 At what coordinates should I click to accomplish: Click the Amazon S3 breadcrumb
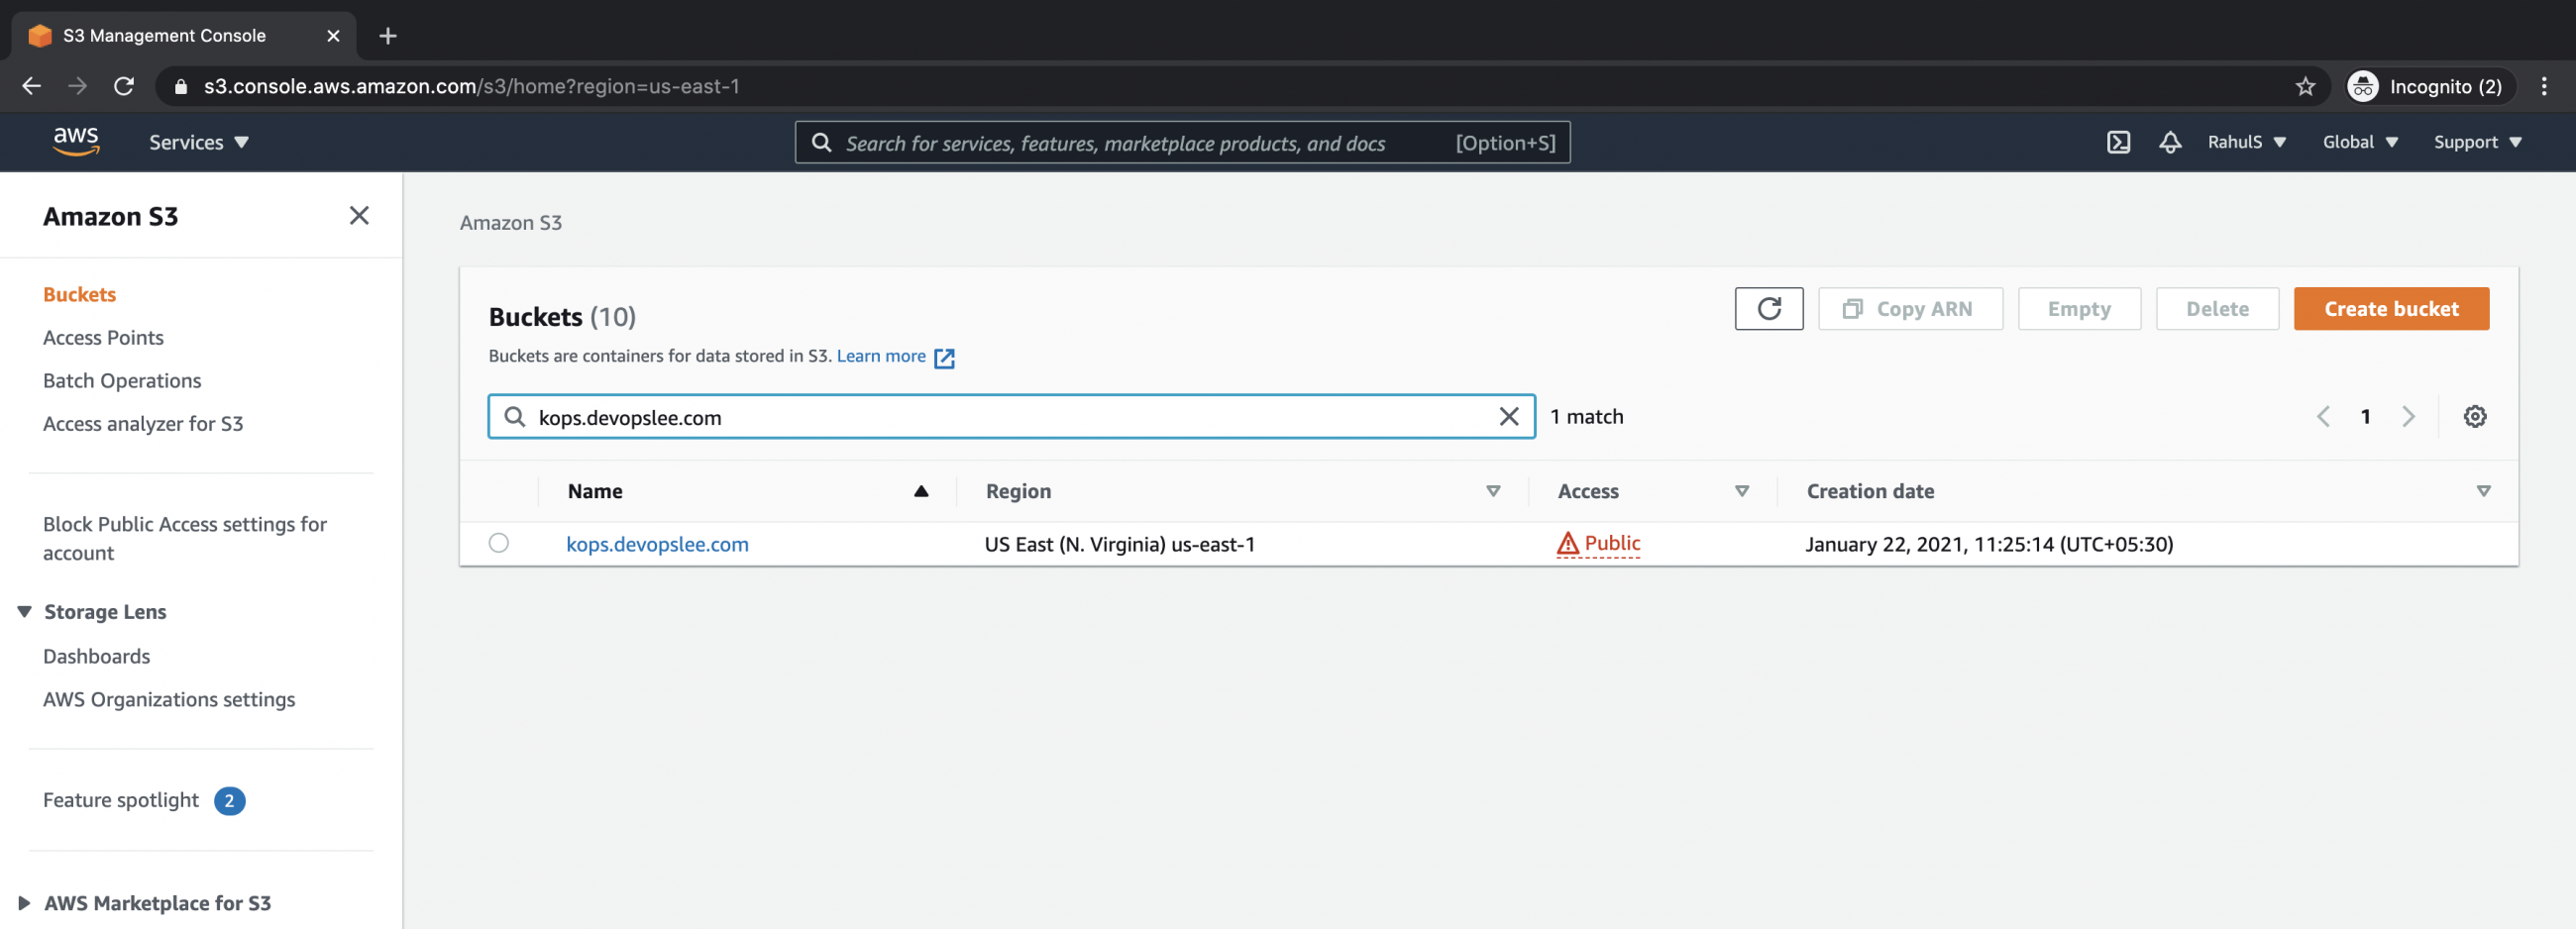[x=510, y=222]
